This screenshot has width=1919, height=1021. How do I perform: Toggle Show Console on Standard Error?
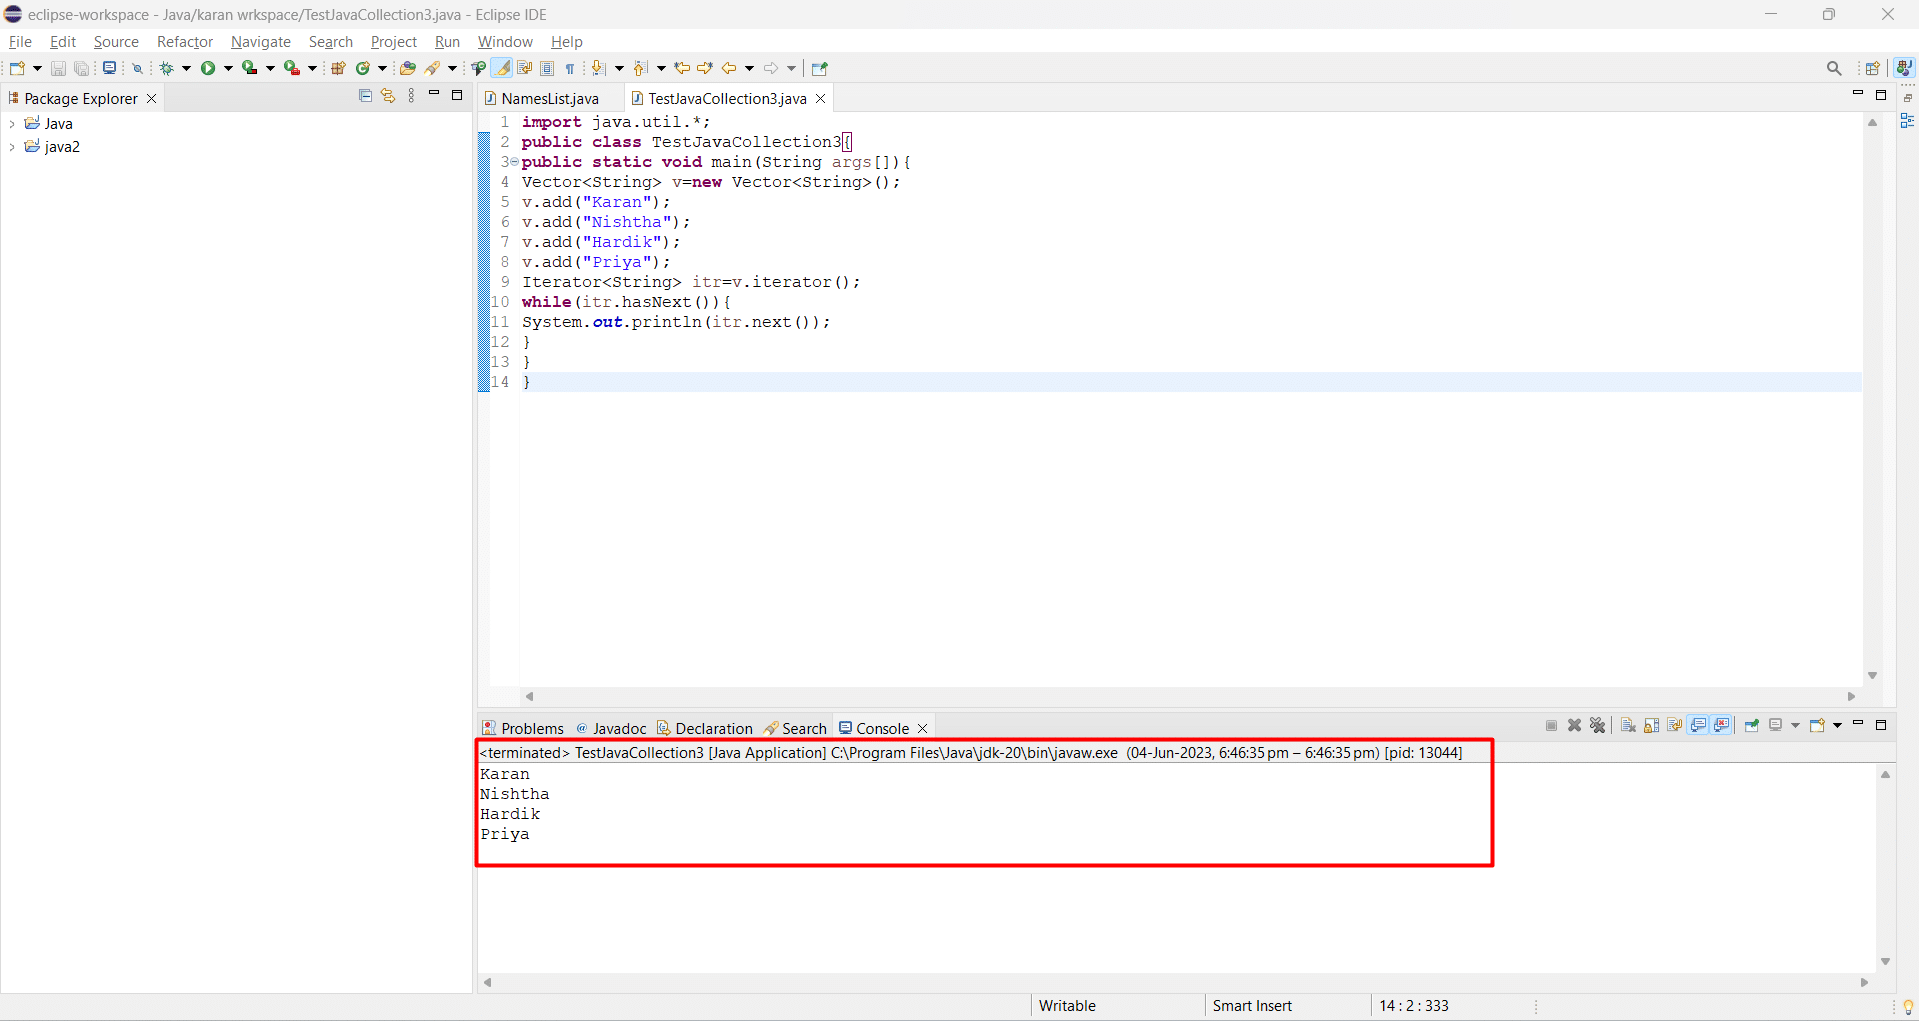(x=1722, y=725)
